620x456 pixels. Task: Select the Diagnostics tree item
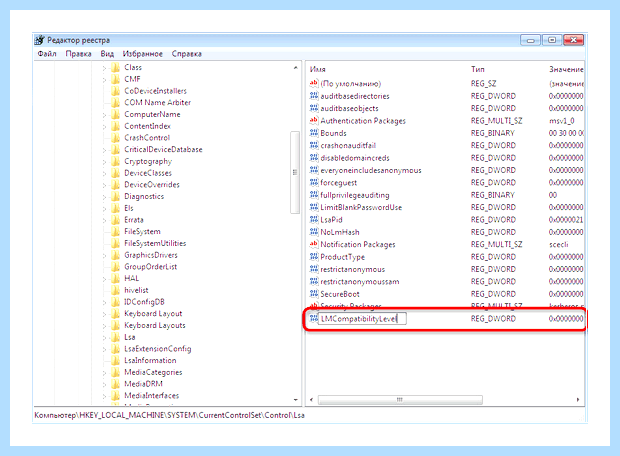click(144, 196)
